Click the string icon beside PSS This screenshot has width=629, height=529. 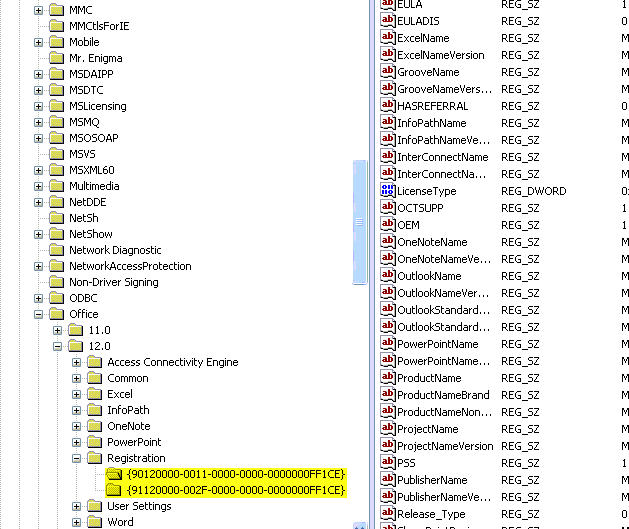point(388,462)
